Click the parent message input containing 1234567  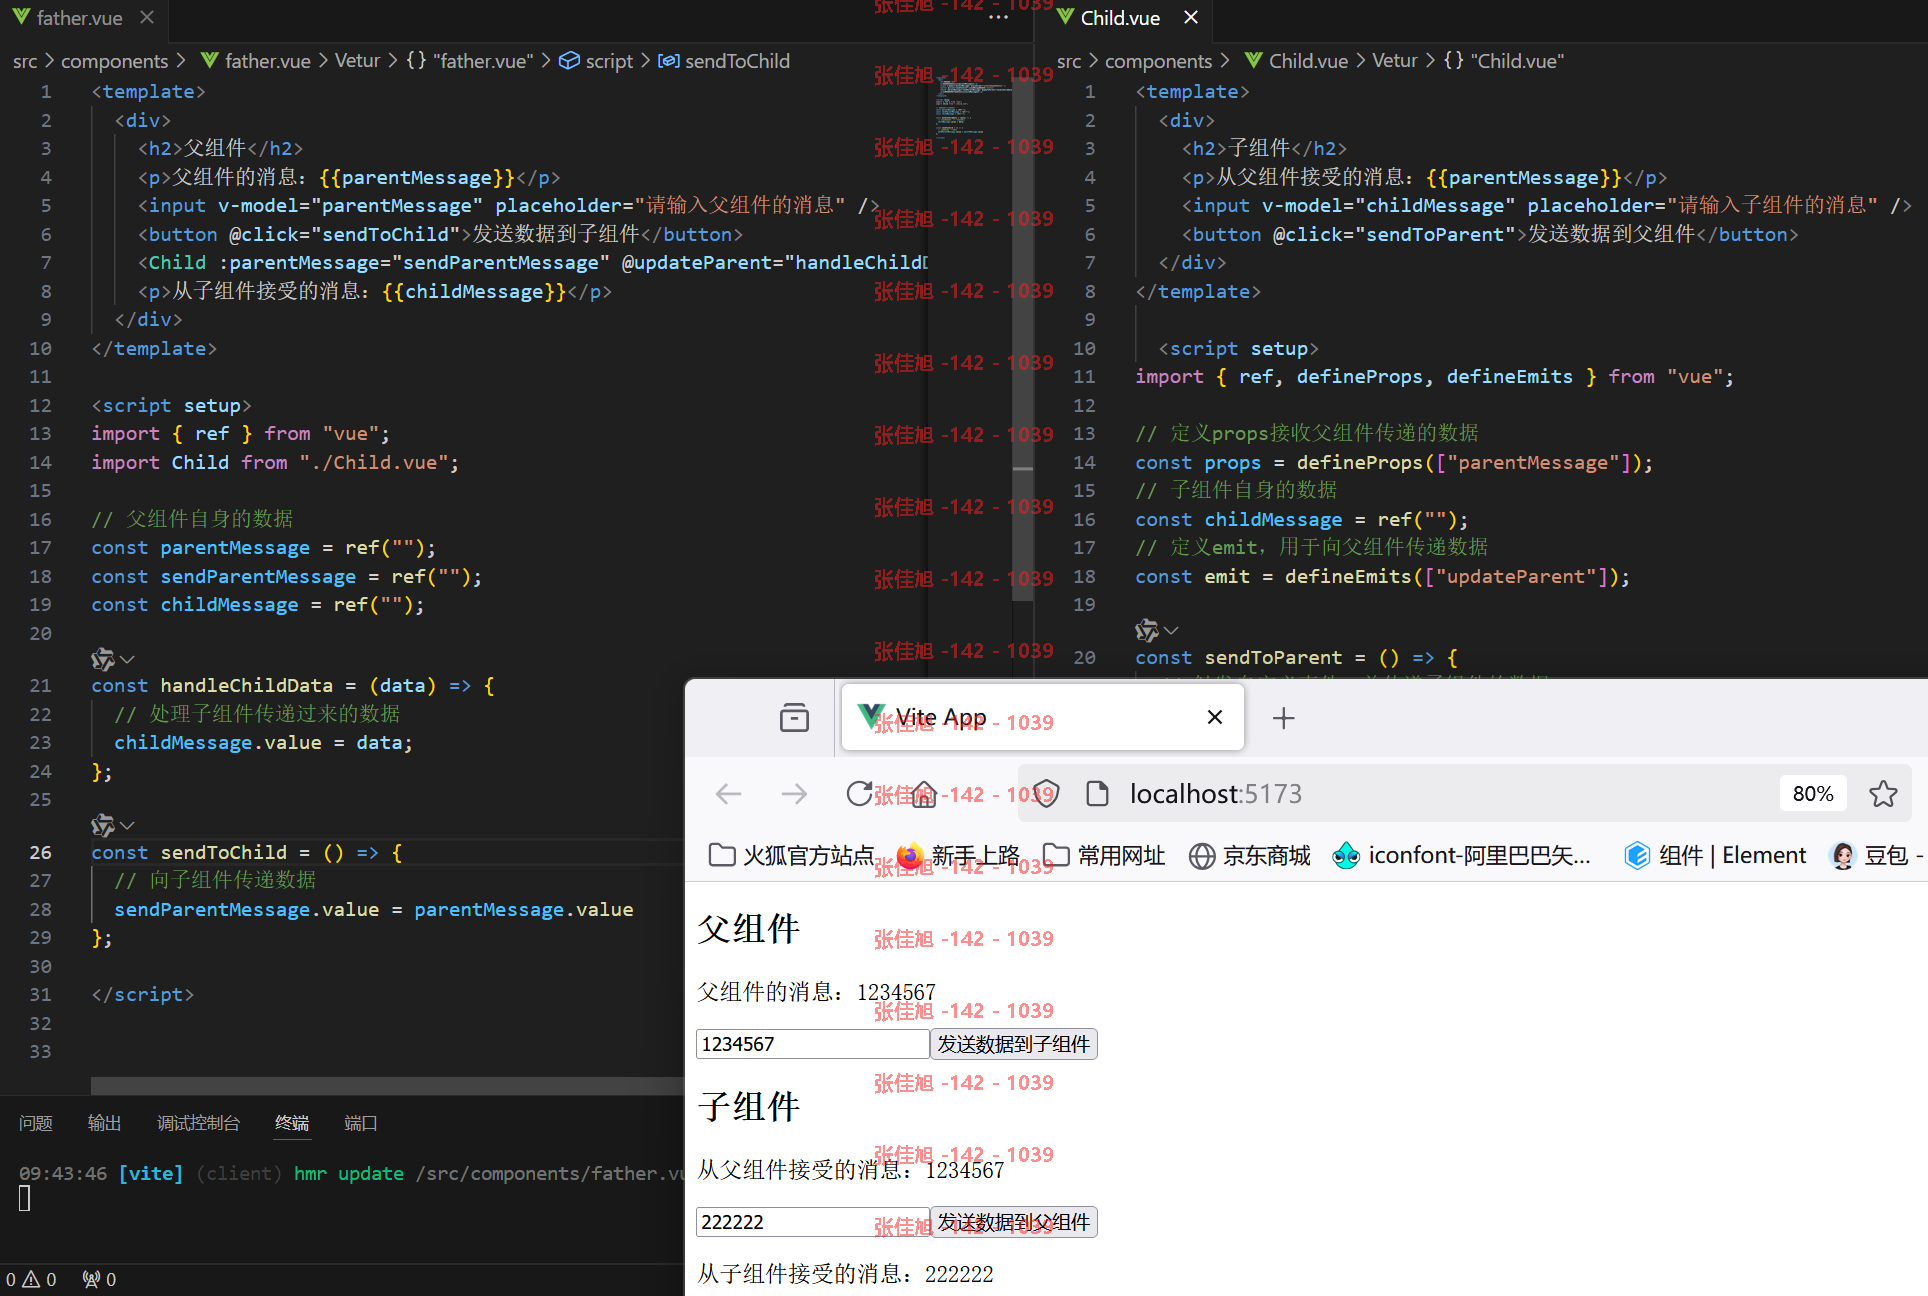[812, 1044]
